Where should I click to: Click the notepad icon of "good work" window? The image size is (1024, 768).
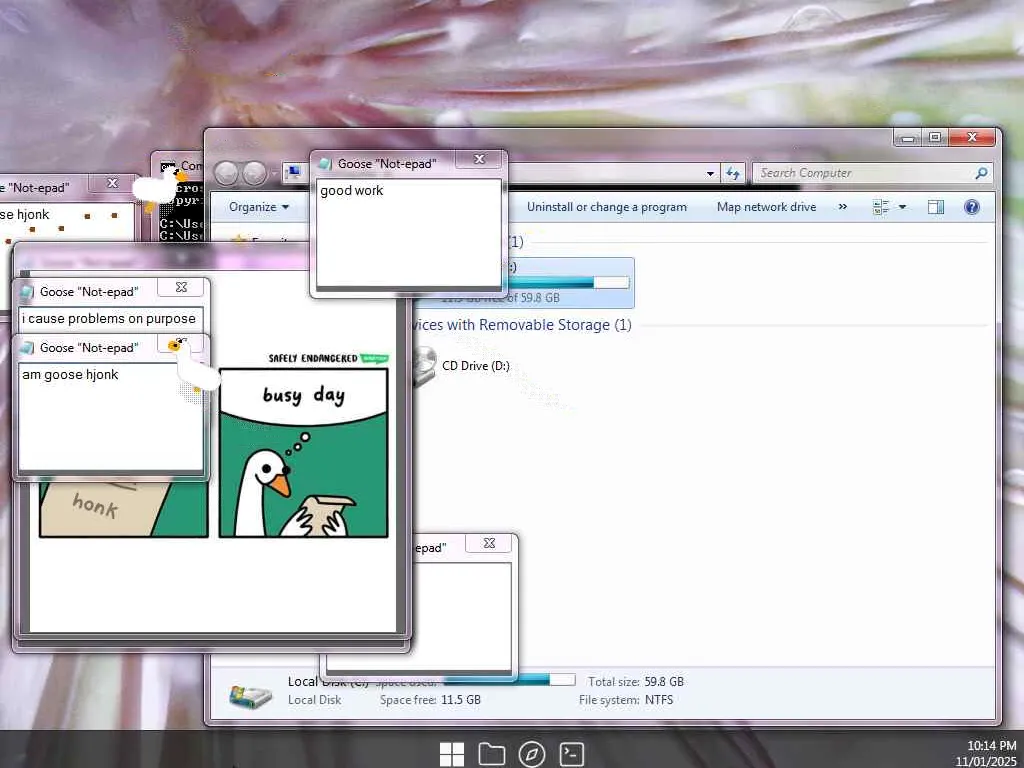tap(325, 164)
